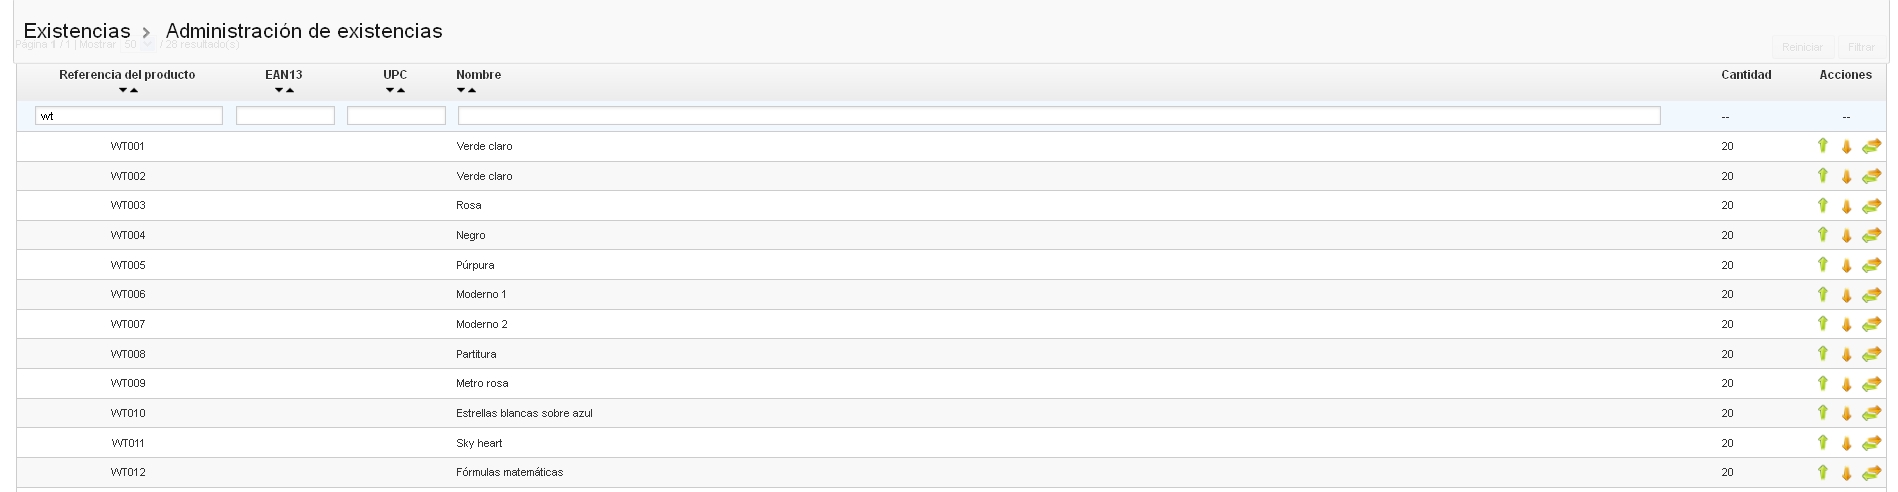Image resolution: width=1898 pixels, height=492 pixels.
Task: Focus the Nombre filter field
Action: [1058, 116]
